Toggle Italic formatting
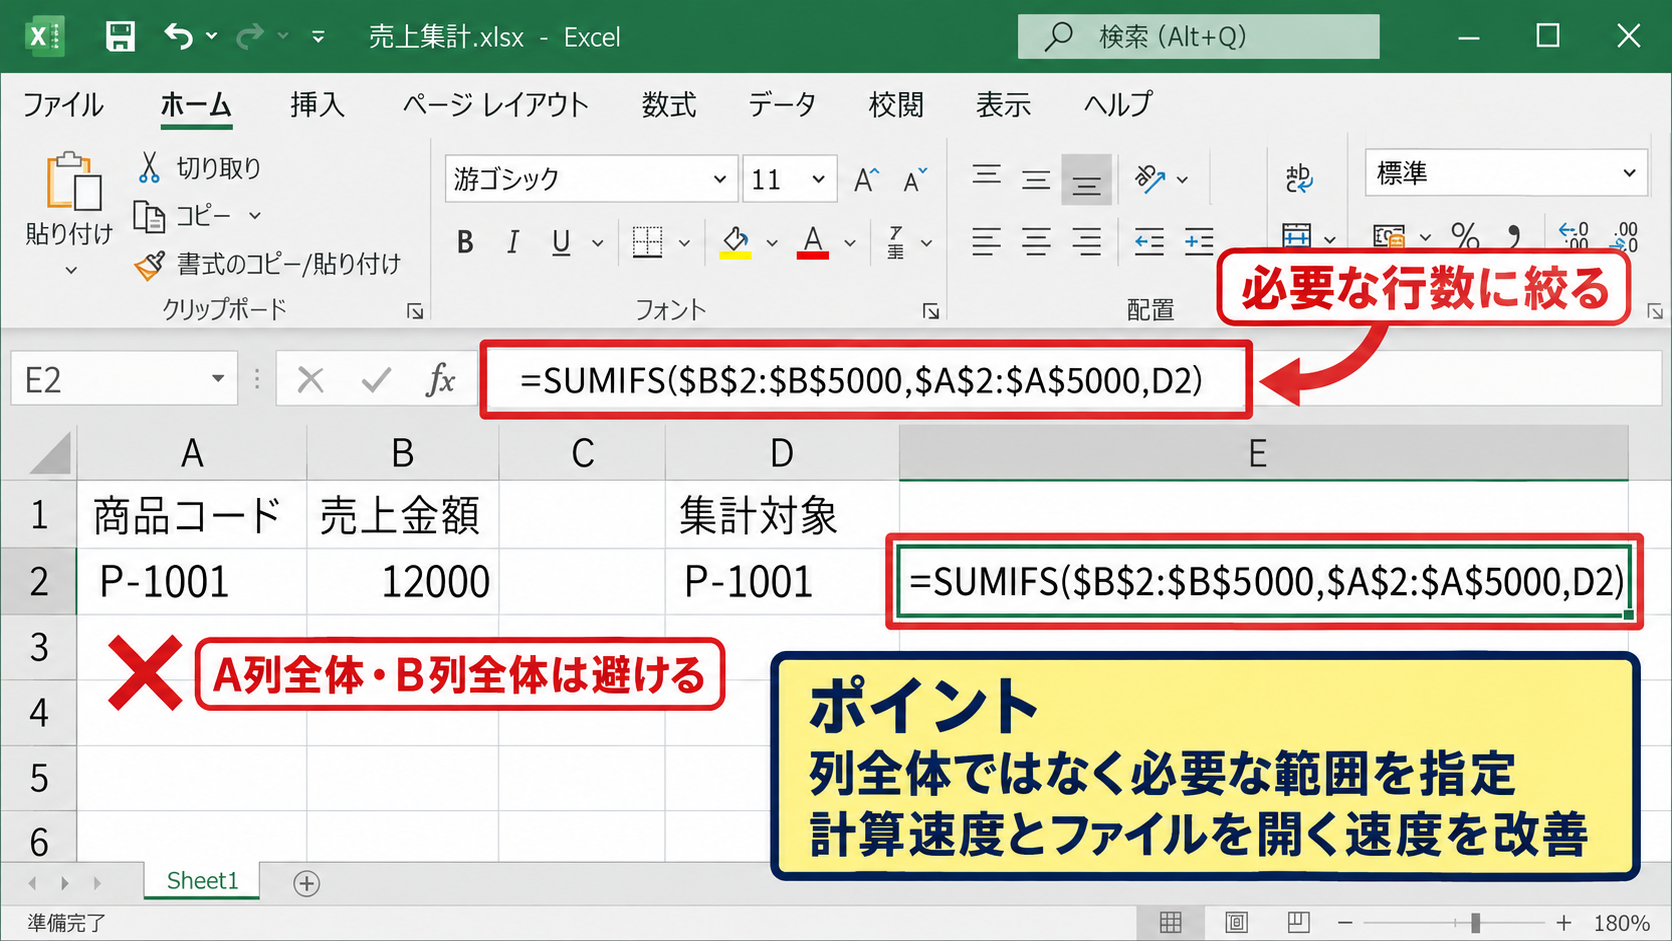This screenshot has height=941, width=1672. (x=512, y=242)
